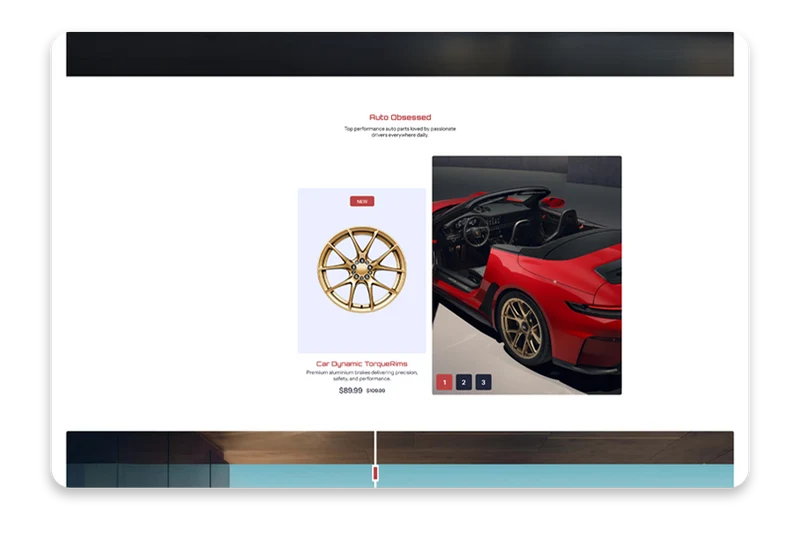The width and height of the screenshot is (800, 533).
Task: Open the Car Dynamic TorqueRims product title
Action: (362, 364)
